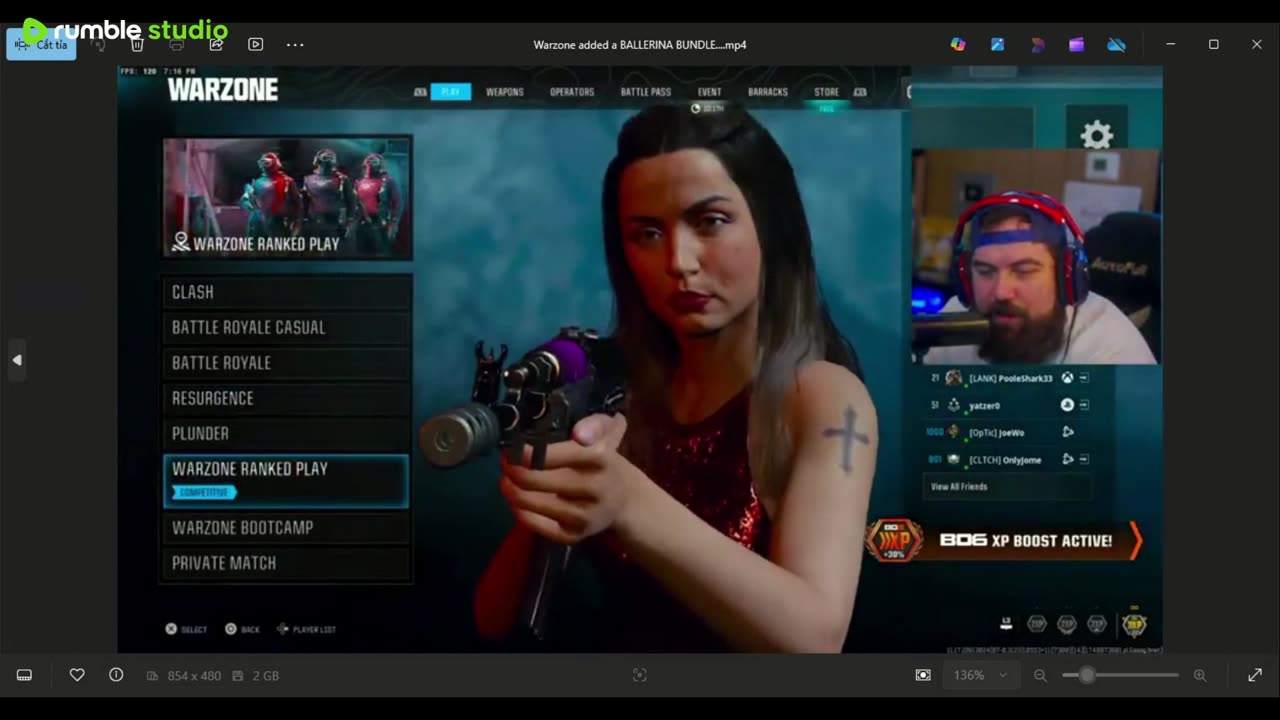Click the 2 GB file size text
Viewport: 1280px width, 720px height.
coord(265,676)
